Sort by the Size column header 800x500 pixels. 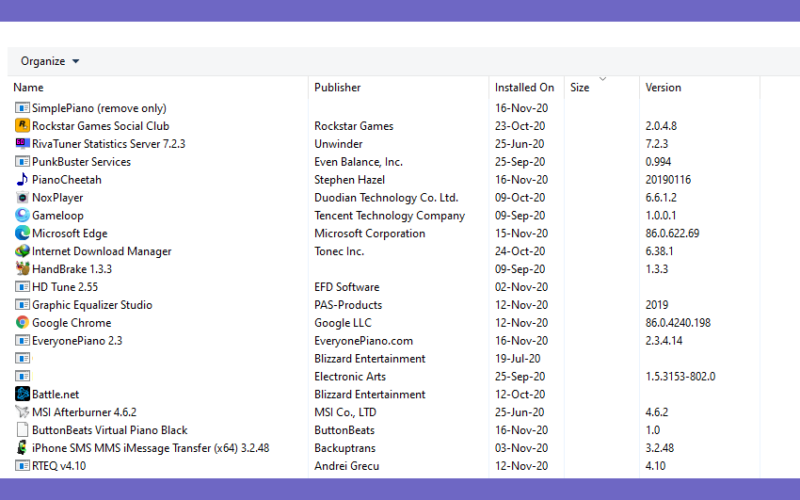[x=580, y=87]
